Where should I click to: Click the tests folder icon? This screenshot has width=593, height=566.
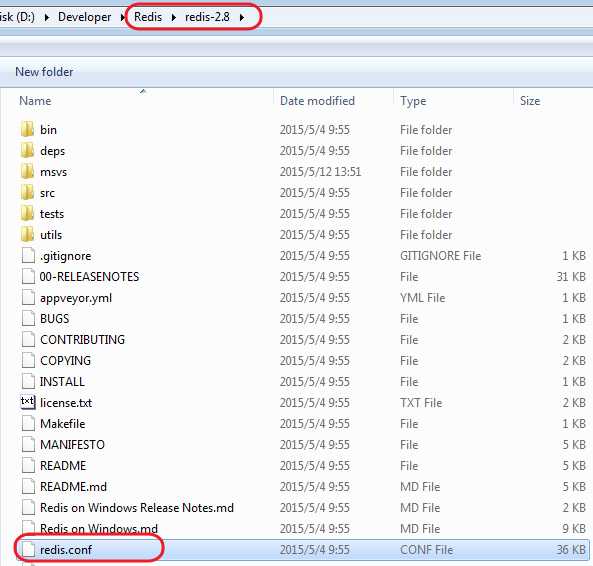28,214
